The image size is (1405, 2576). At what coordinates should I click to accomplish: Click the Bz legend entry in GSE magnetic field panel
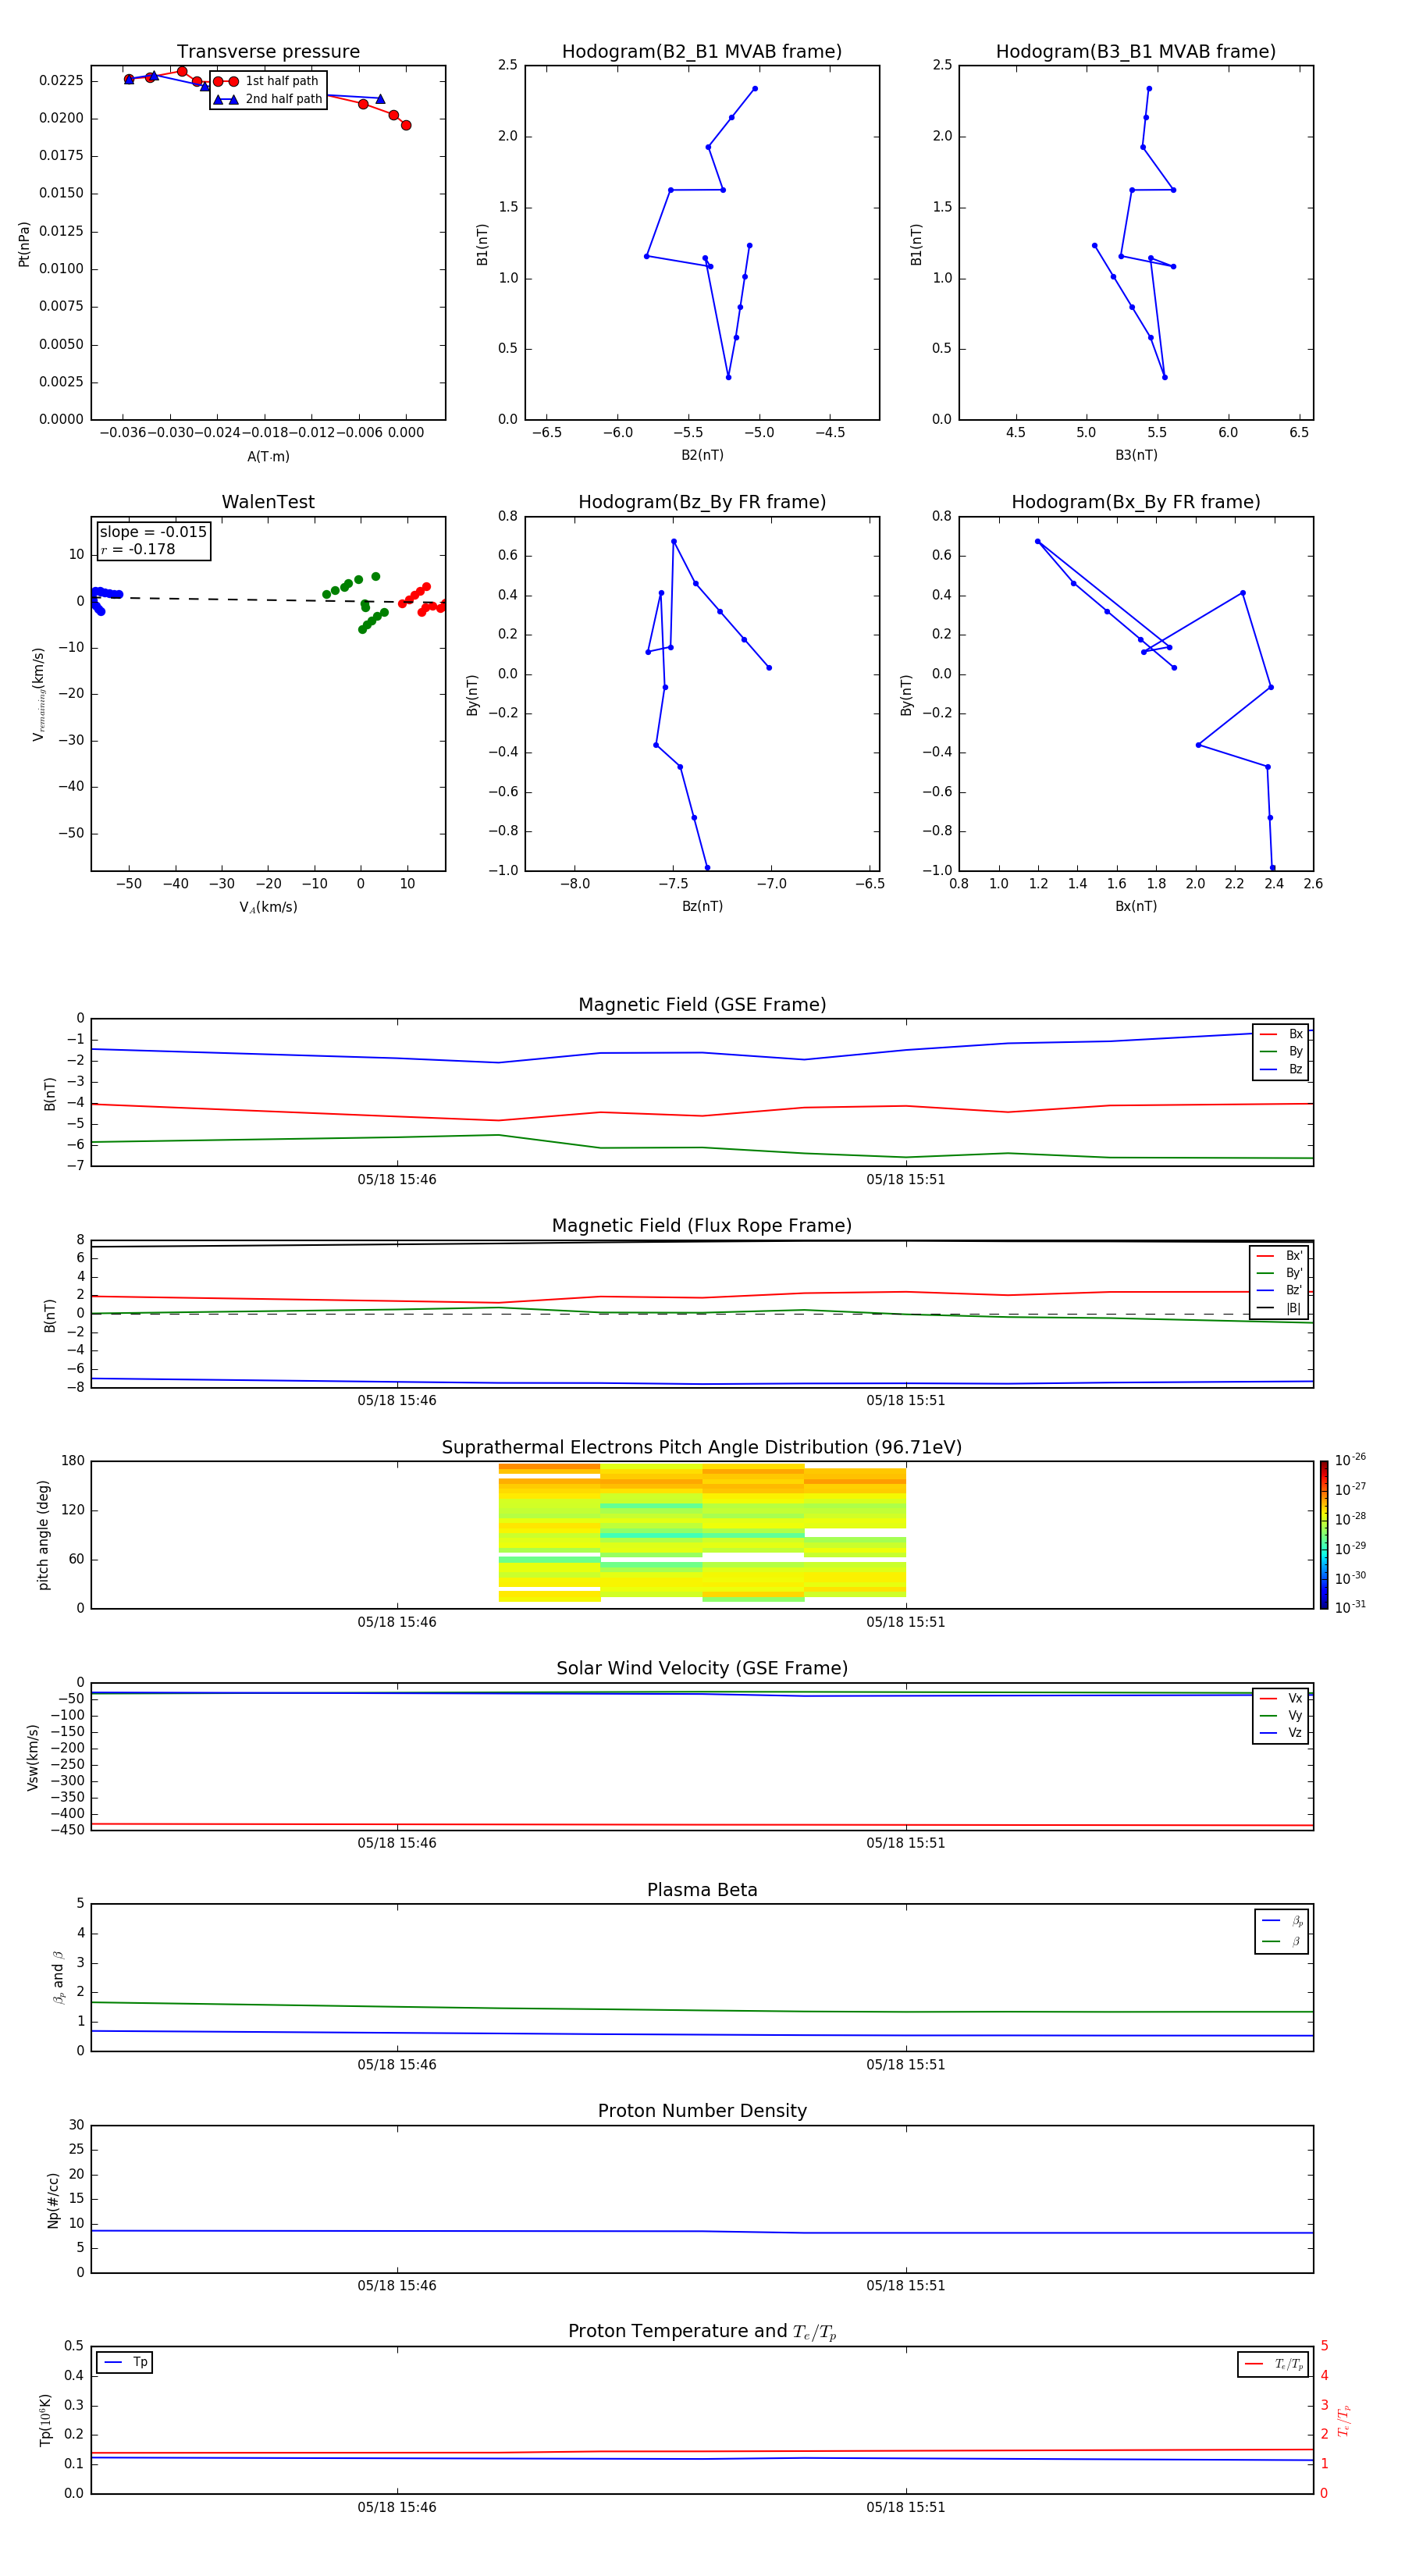coord(1281,1070)
